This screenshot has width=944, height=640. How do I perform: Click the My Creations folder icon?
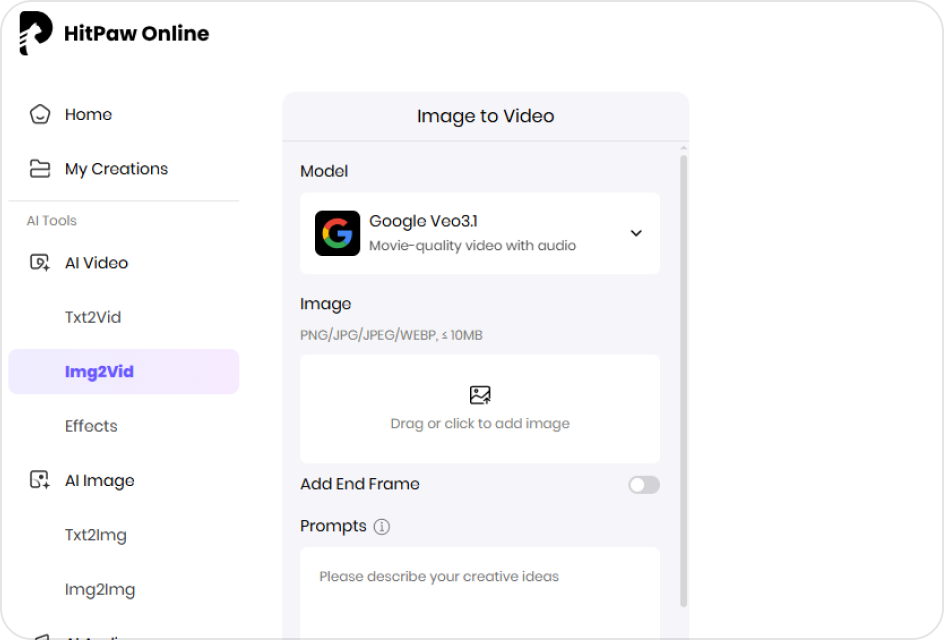40,169
